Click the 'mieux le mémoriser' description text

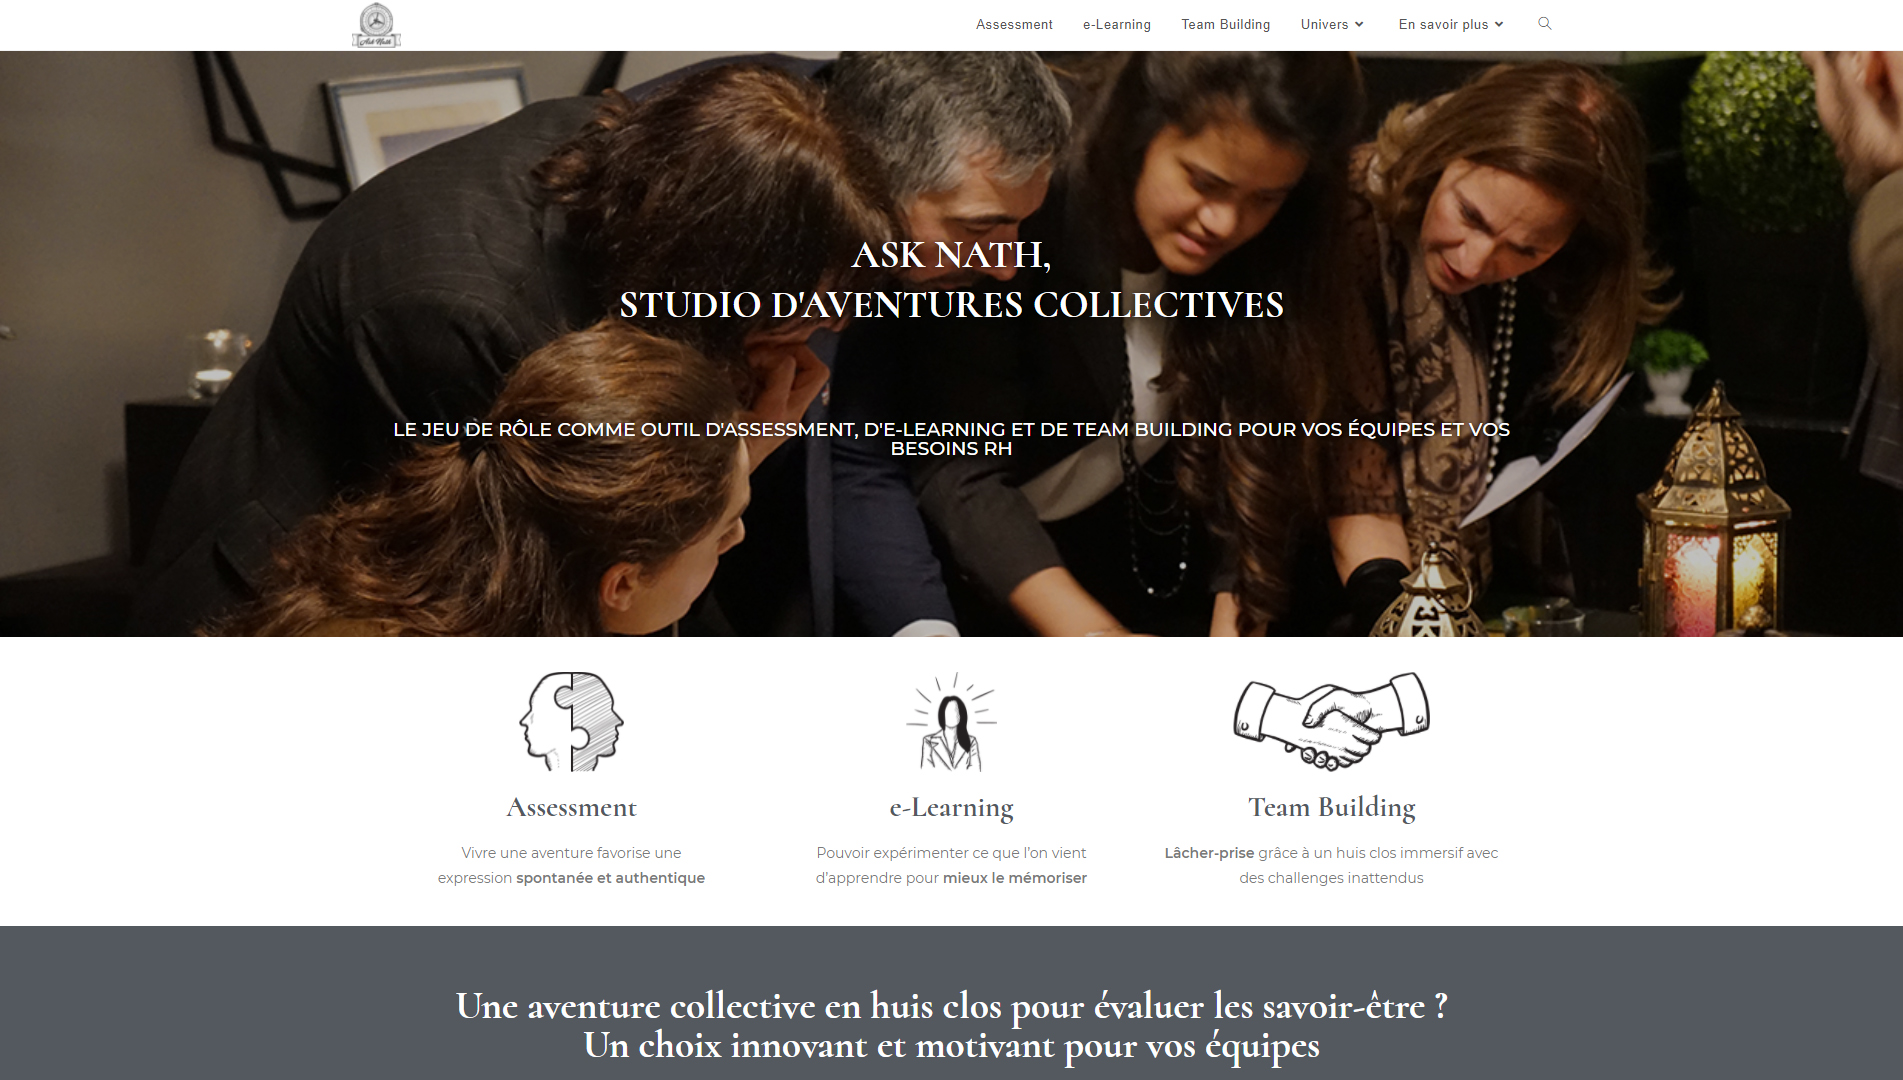pos(1015,878)
